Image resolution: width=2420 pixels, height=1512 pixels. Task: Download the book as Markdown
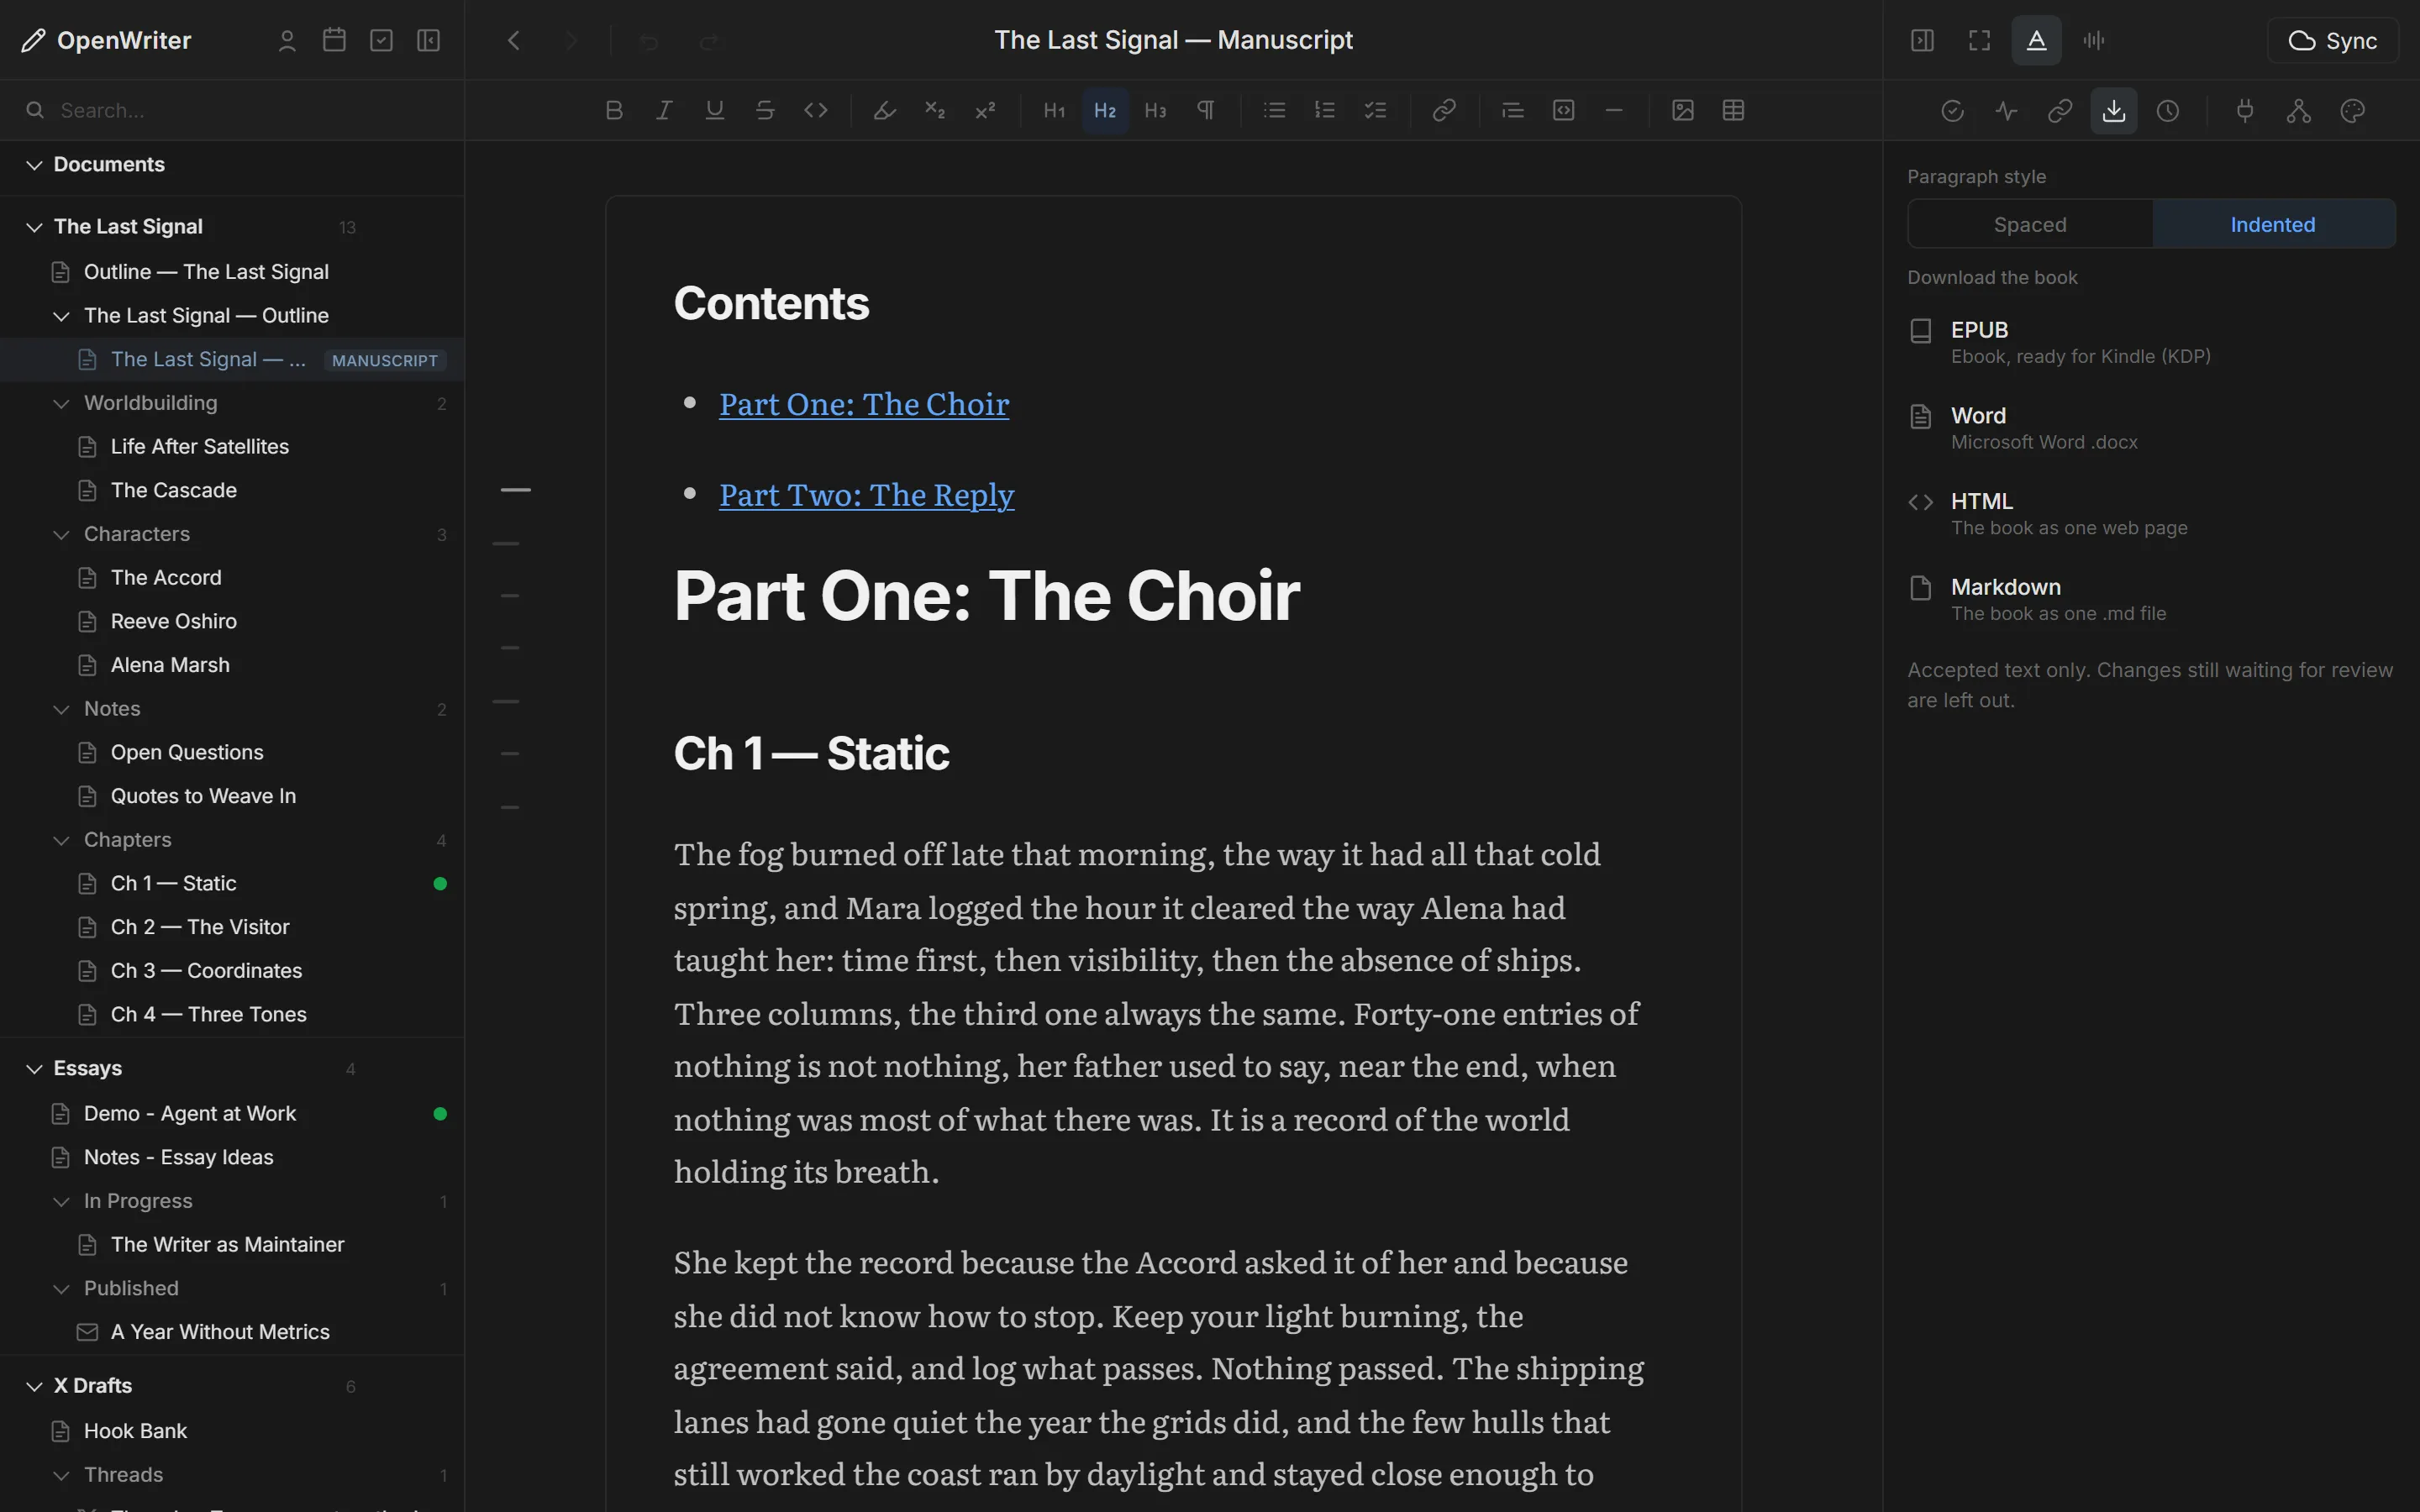(2150, 599)
